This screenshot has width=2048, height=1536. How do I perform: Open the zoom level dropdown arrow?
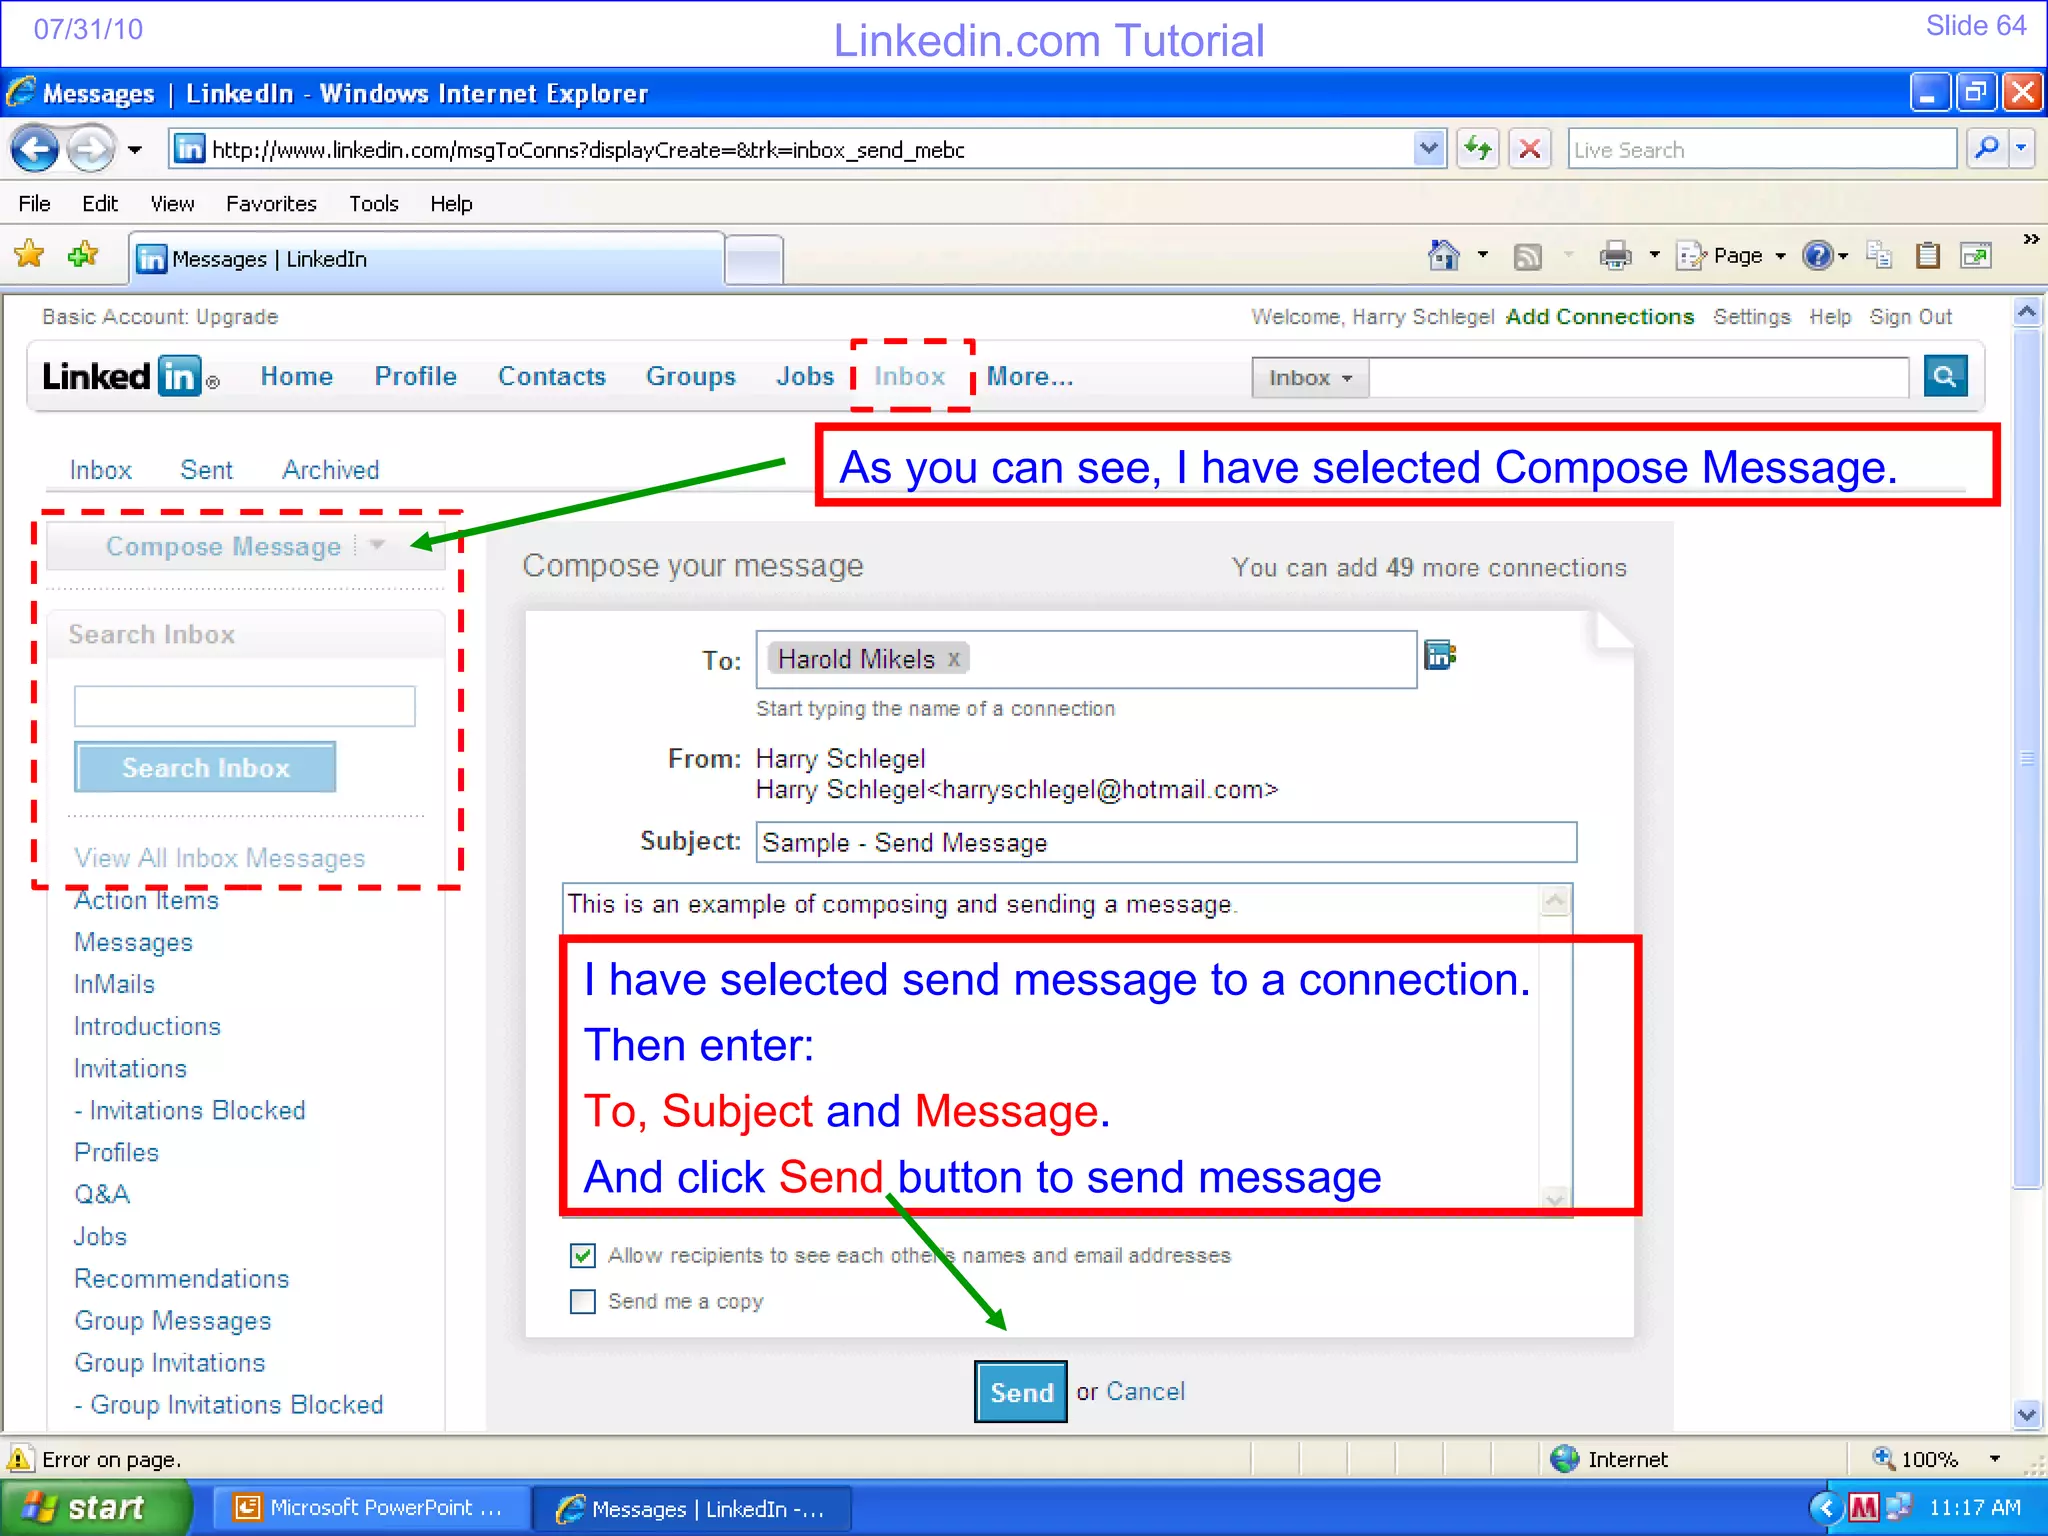tap(1995, 1459)
